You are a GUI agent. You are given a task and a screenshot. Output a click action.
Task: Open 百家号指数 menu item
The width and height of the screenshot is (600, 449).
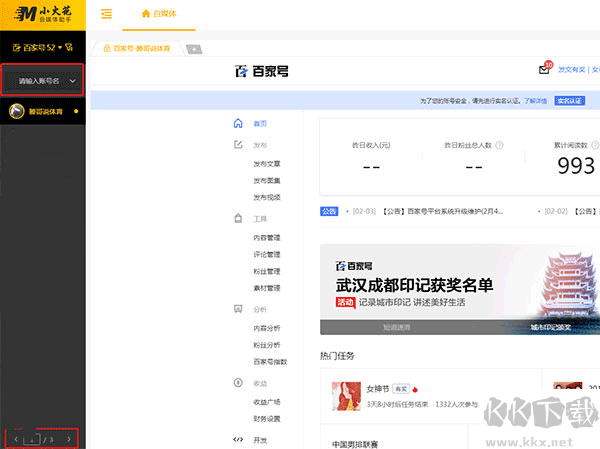point(270,362)
